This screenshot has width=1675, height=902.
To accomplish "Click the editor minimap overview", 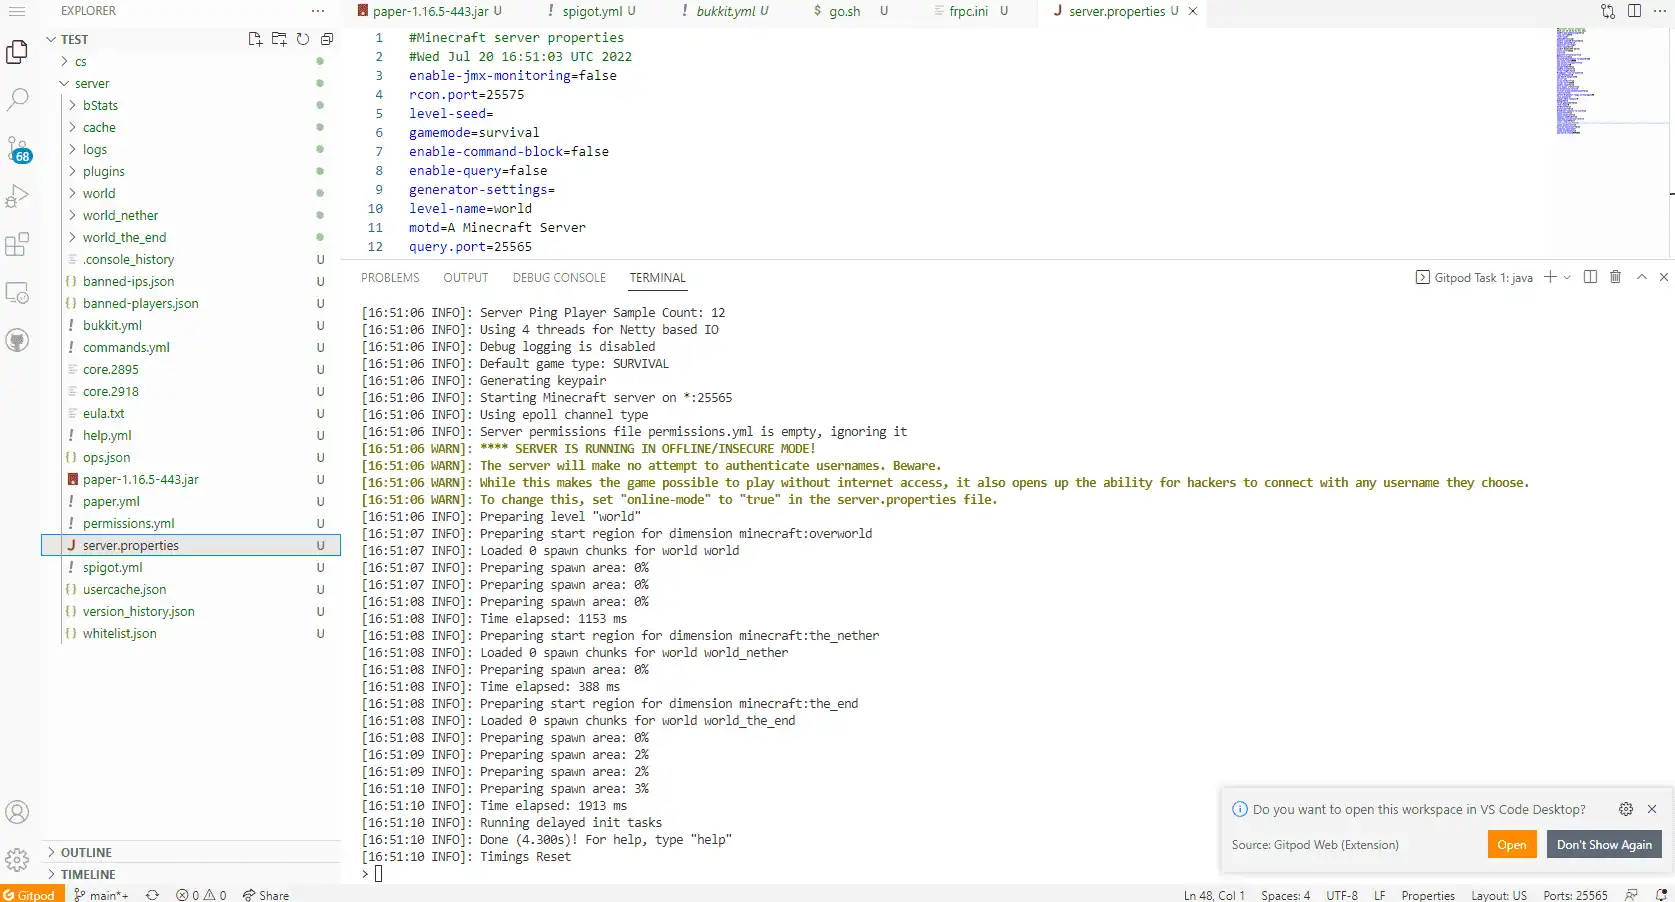I will click(x=1574, y=80).
